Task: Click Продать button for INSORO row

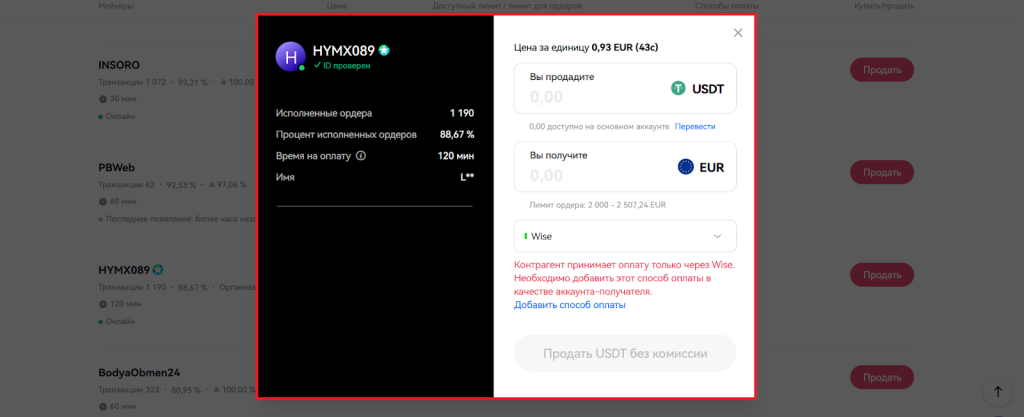Action: (881, 70)
